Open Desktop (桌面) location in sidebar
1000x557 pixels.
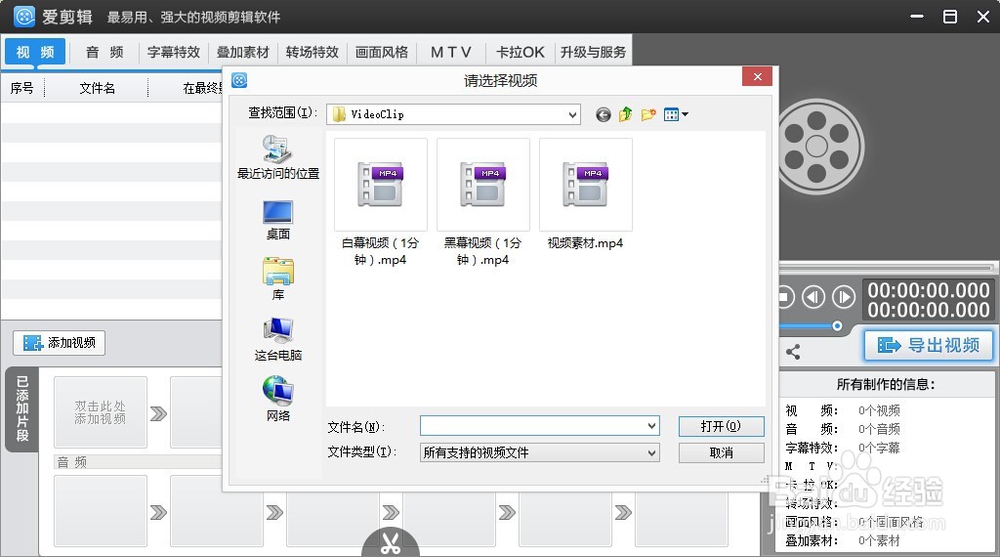pyautogui.click(x=278, y=220)
